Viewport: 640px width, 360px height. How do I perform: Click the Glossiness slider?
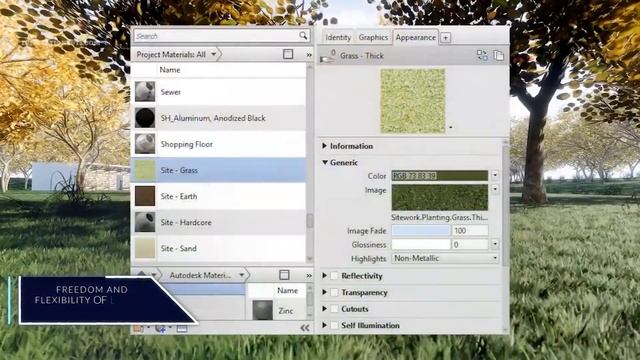pyautogui.click(x=420, y=244)
